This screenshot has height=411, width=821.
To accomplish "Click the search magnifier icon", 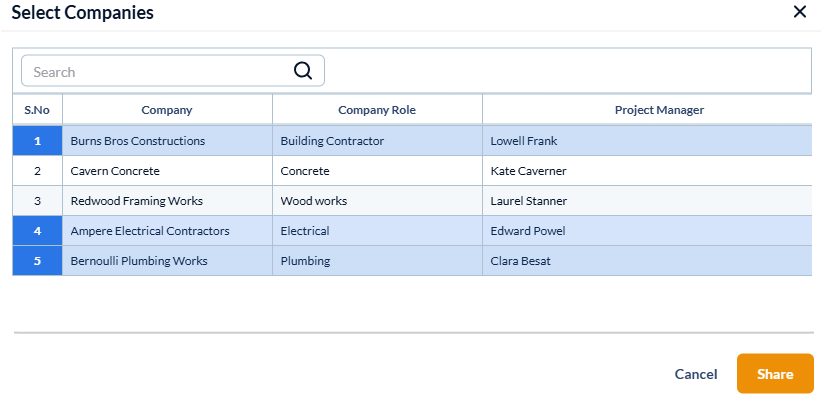I will tap(303, 71).
